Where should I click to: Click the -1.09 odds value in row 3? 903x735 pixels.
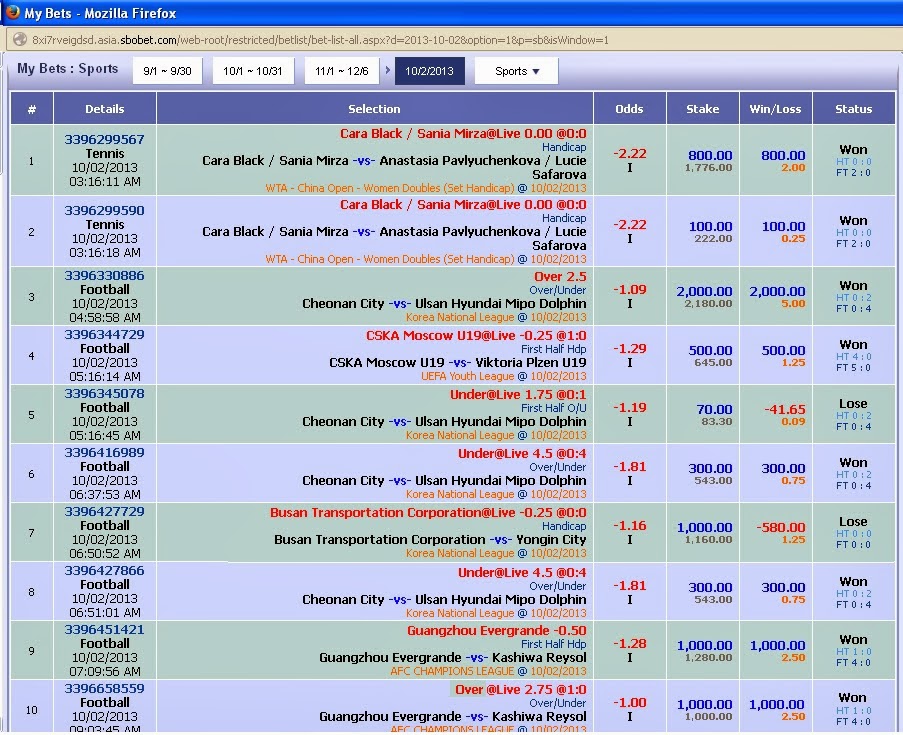[x=629, y=290]
